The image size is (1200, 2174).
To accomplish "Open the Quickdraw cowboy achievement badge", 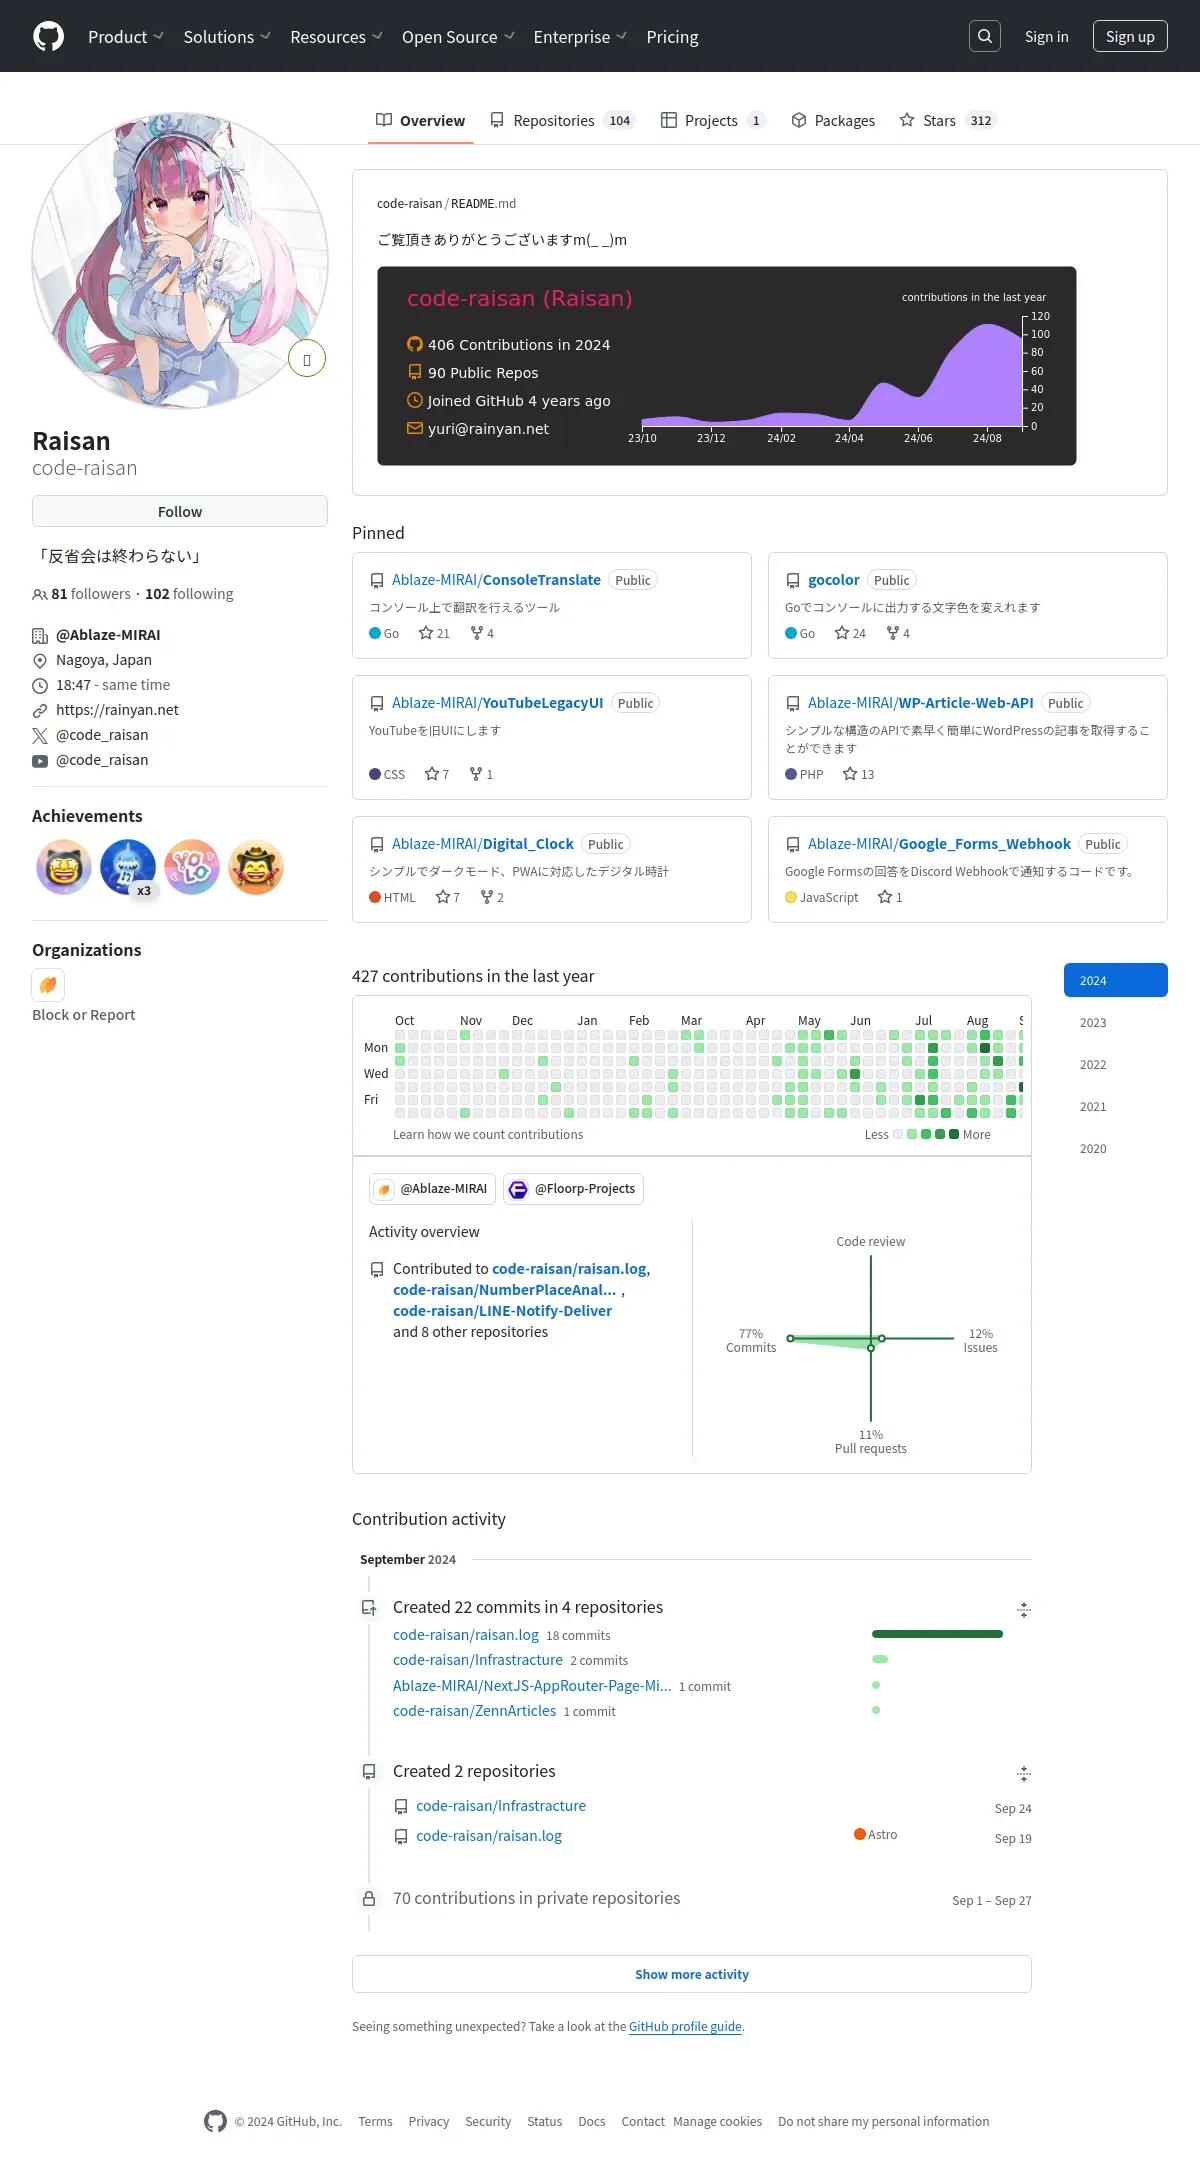I will click(x=256, y=867).
